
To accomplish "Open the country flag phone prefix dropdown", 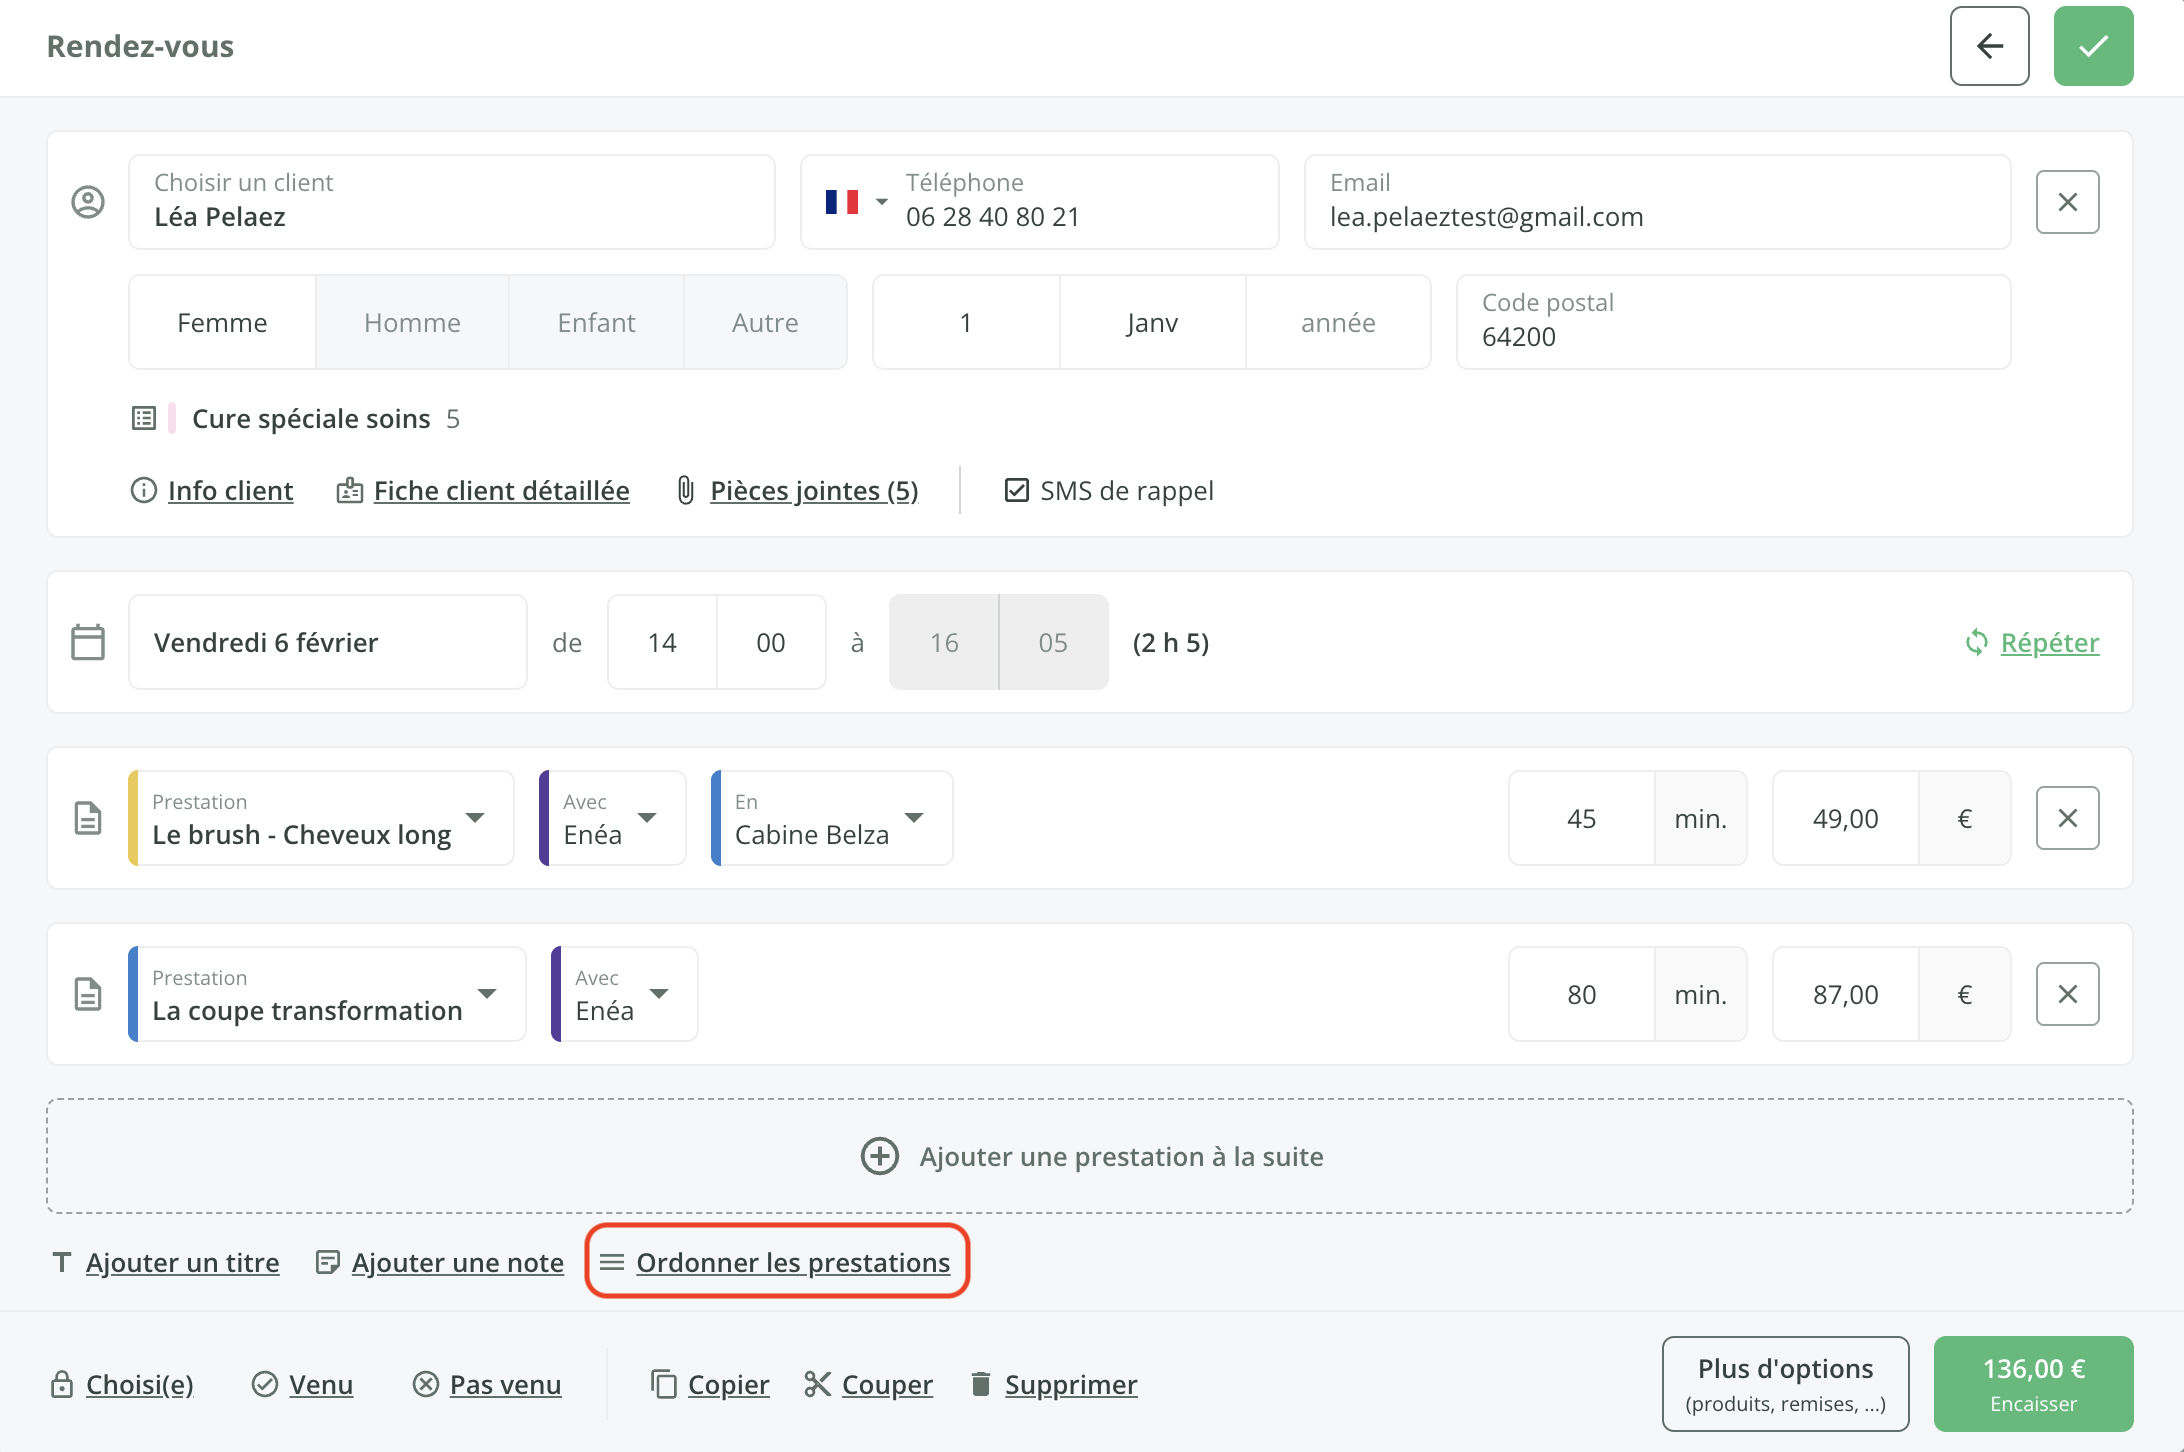I will 856,202.
